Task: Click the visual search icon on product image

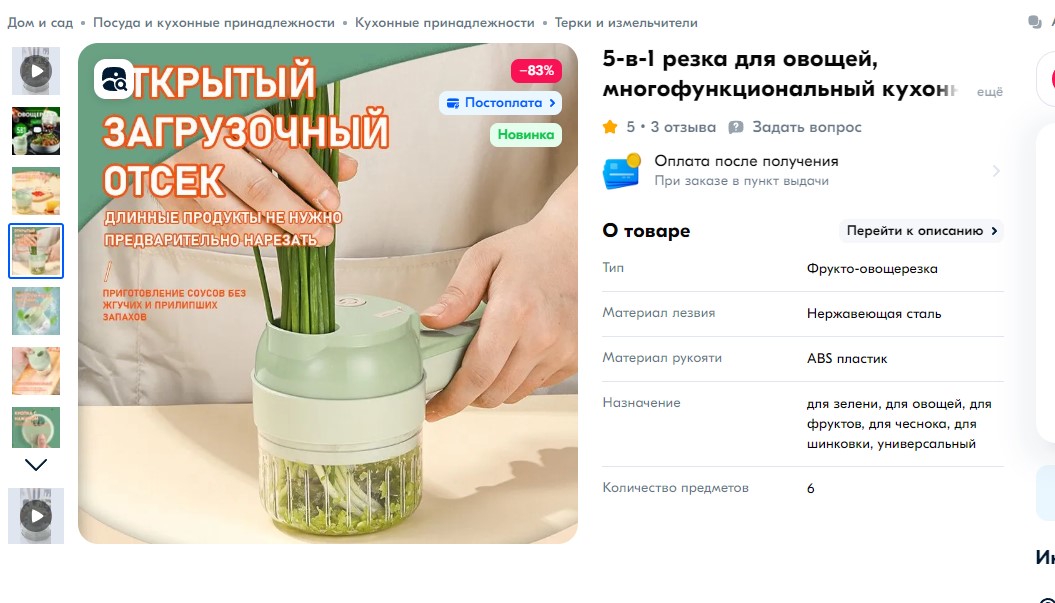Action: coord(114,79)
